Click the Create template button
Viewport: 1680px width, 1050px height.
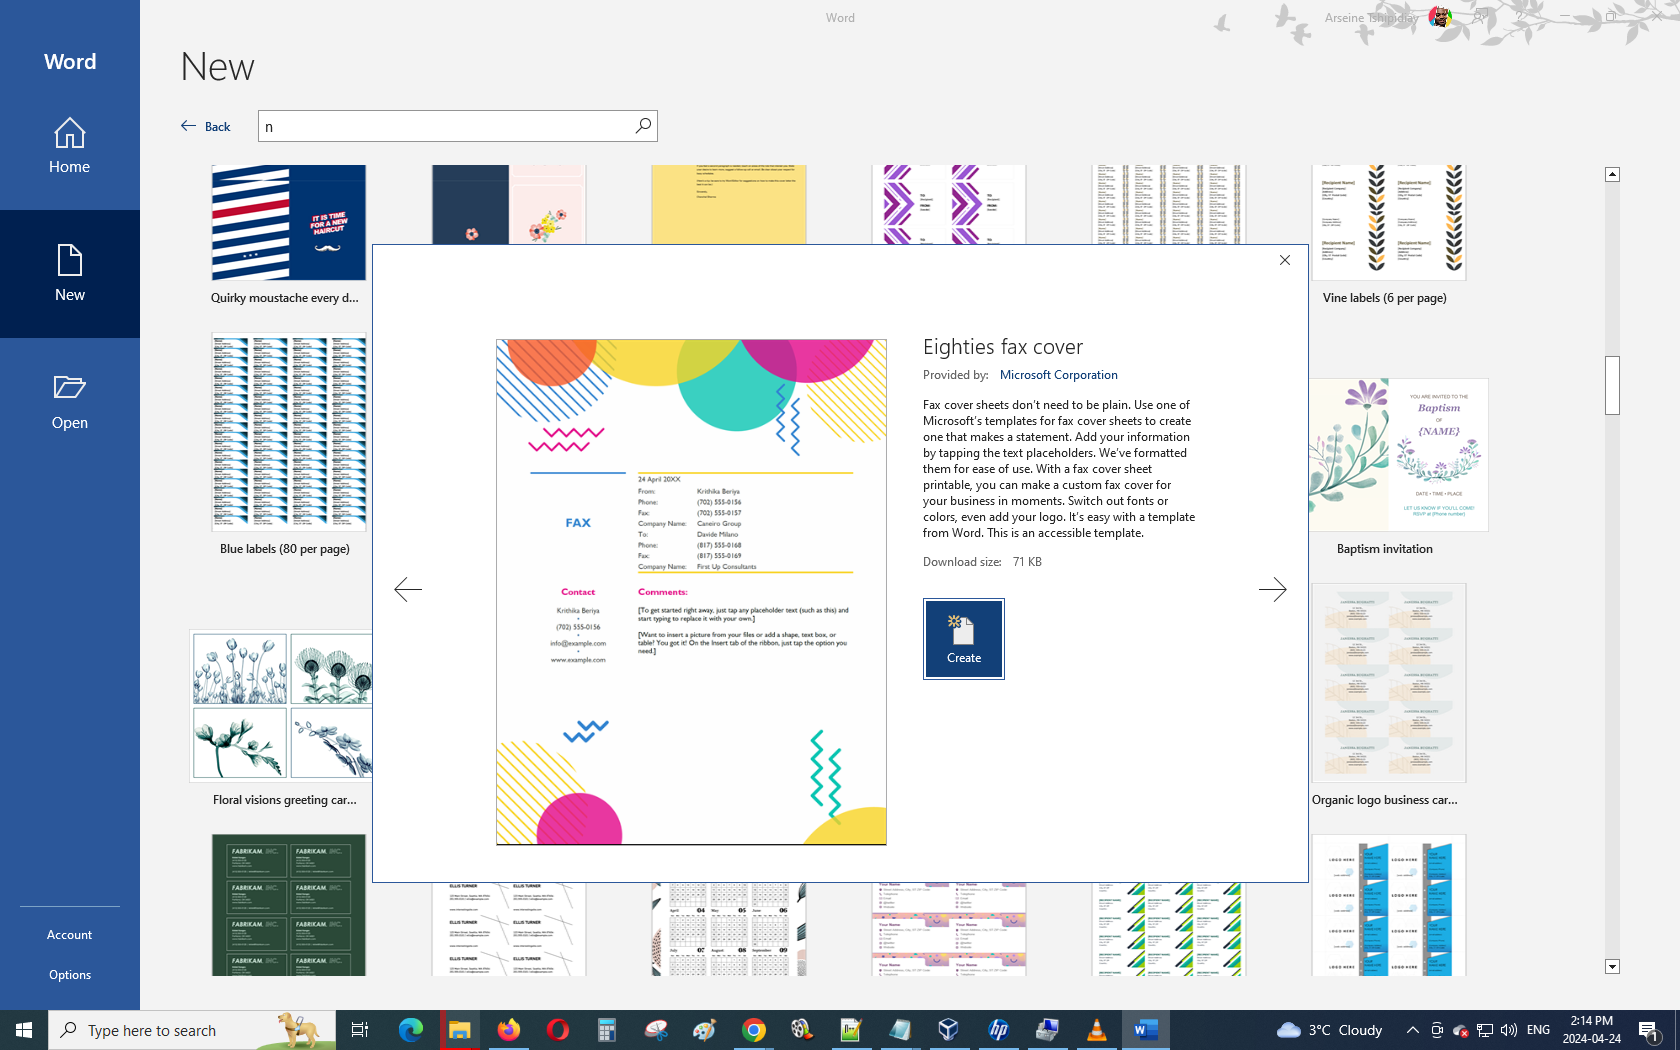pyautogui.click(x=963, y=639)
